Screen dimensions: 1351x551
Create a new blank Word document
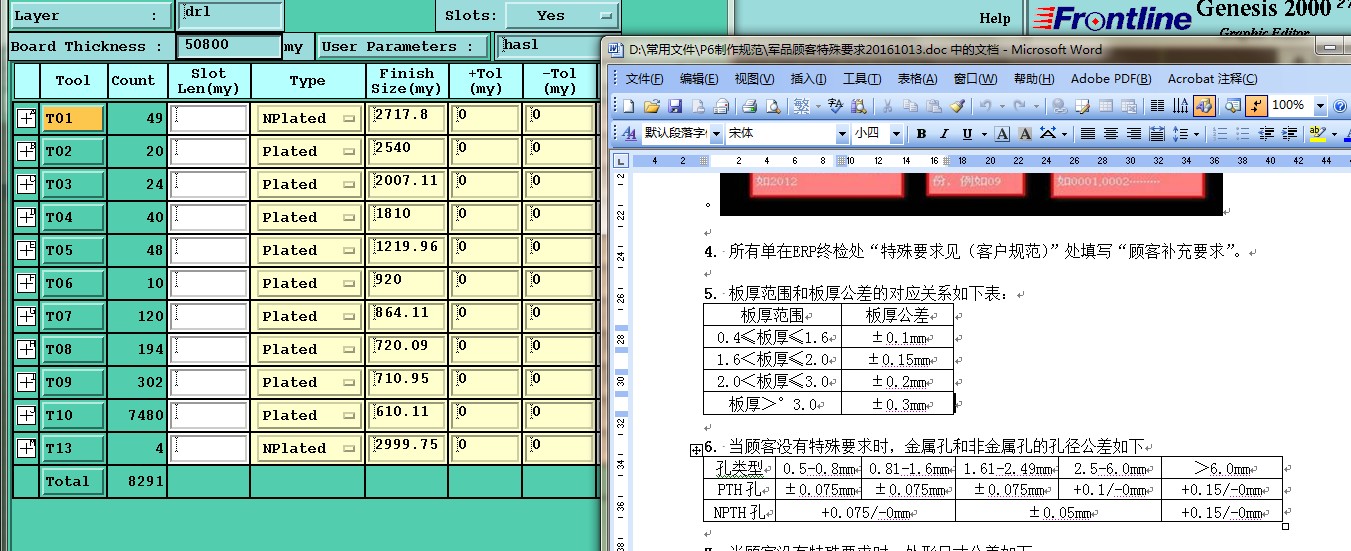point(628,105)
